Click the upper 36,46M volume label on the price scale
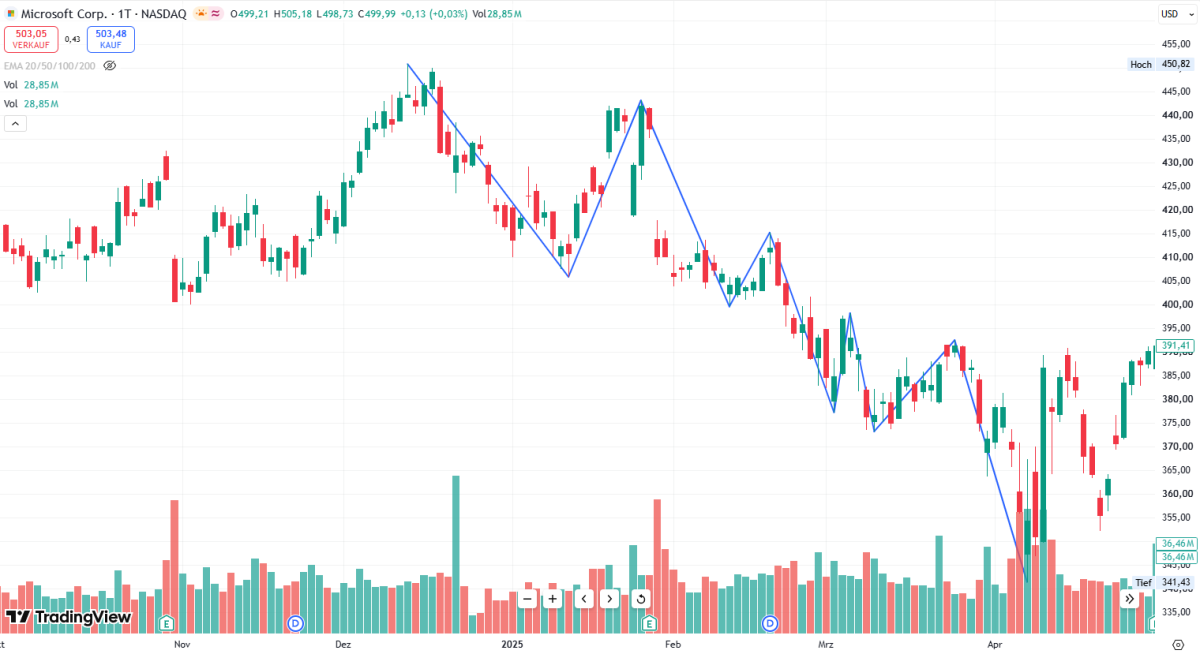Viewport: 1200px width, 654px height. click(1176, 543)
